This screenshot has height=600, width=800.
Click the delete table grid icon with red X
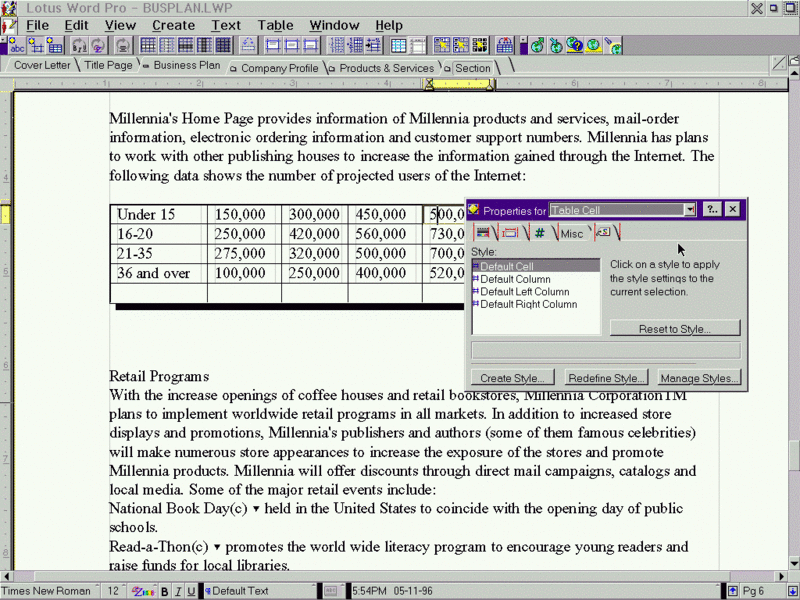505,46
